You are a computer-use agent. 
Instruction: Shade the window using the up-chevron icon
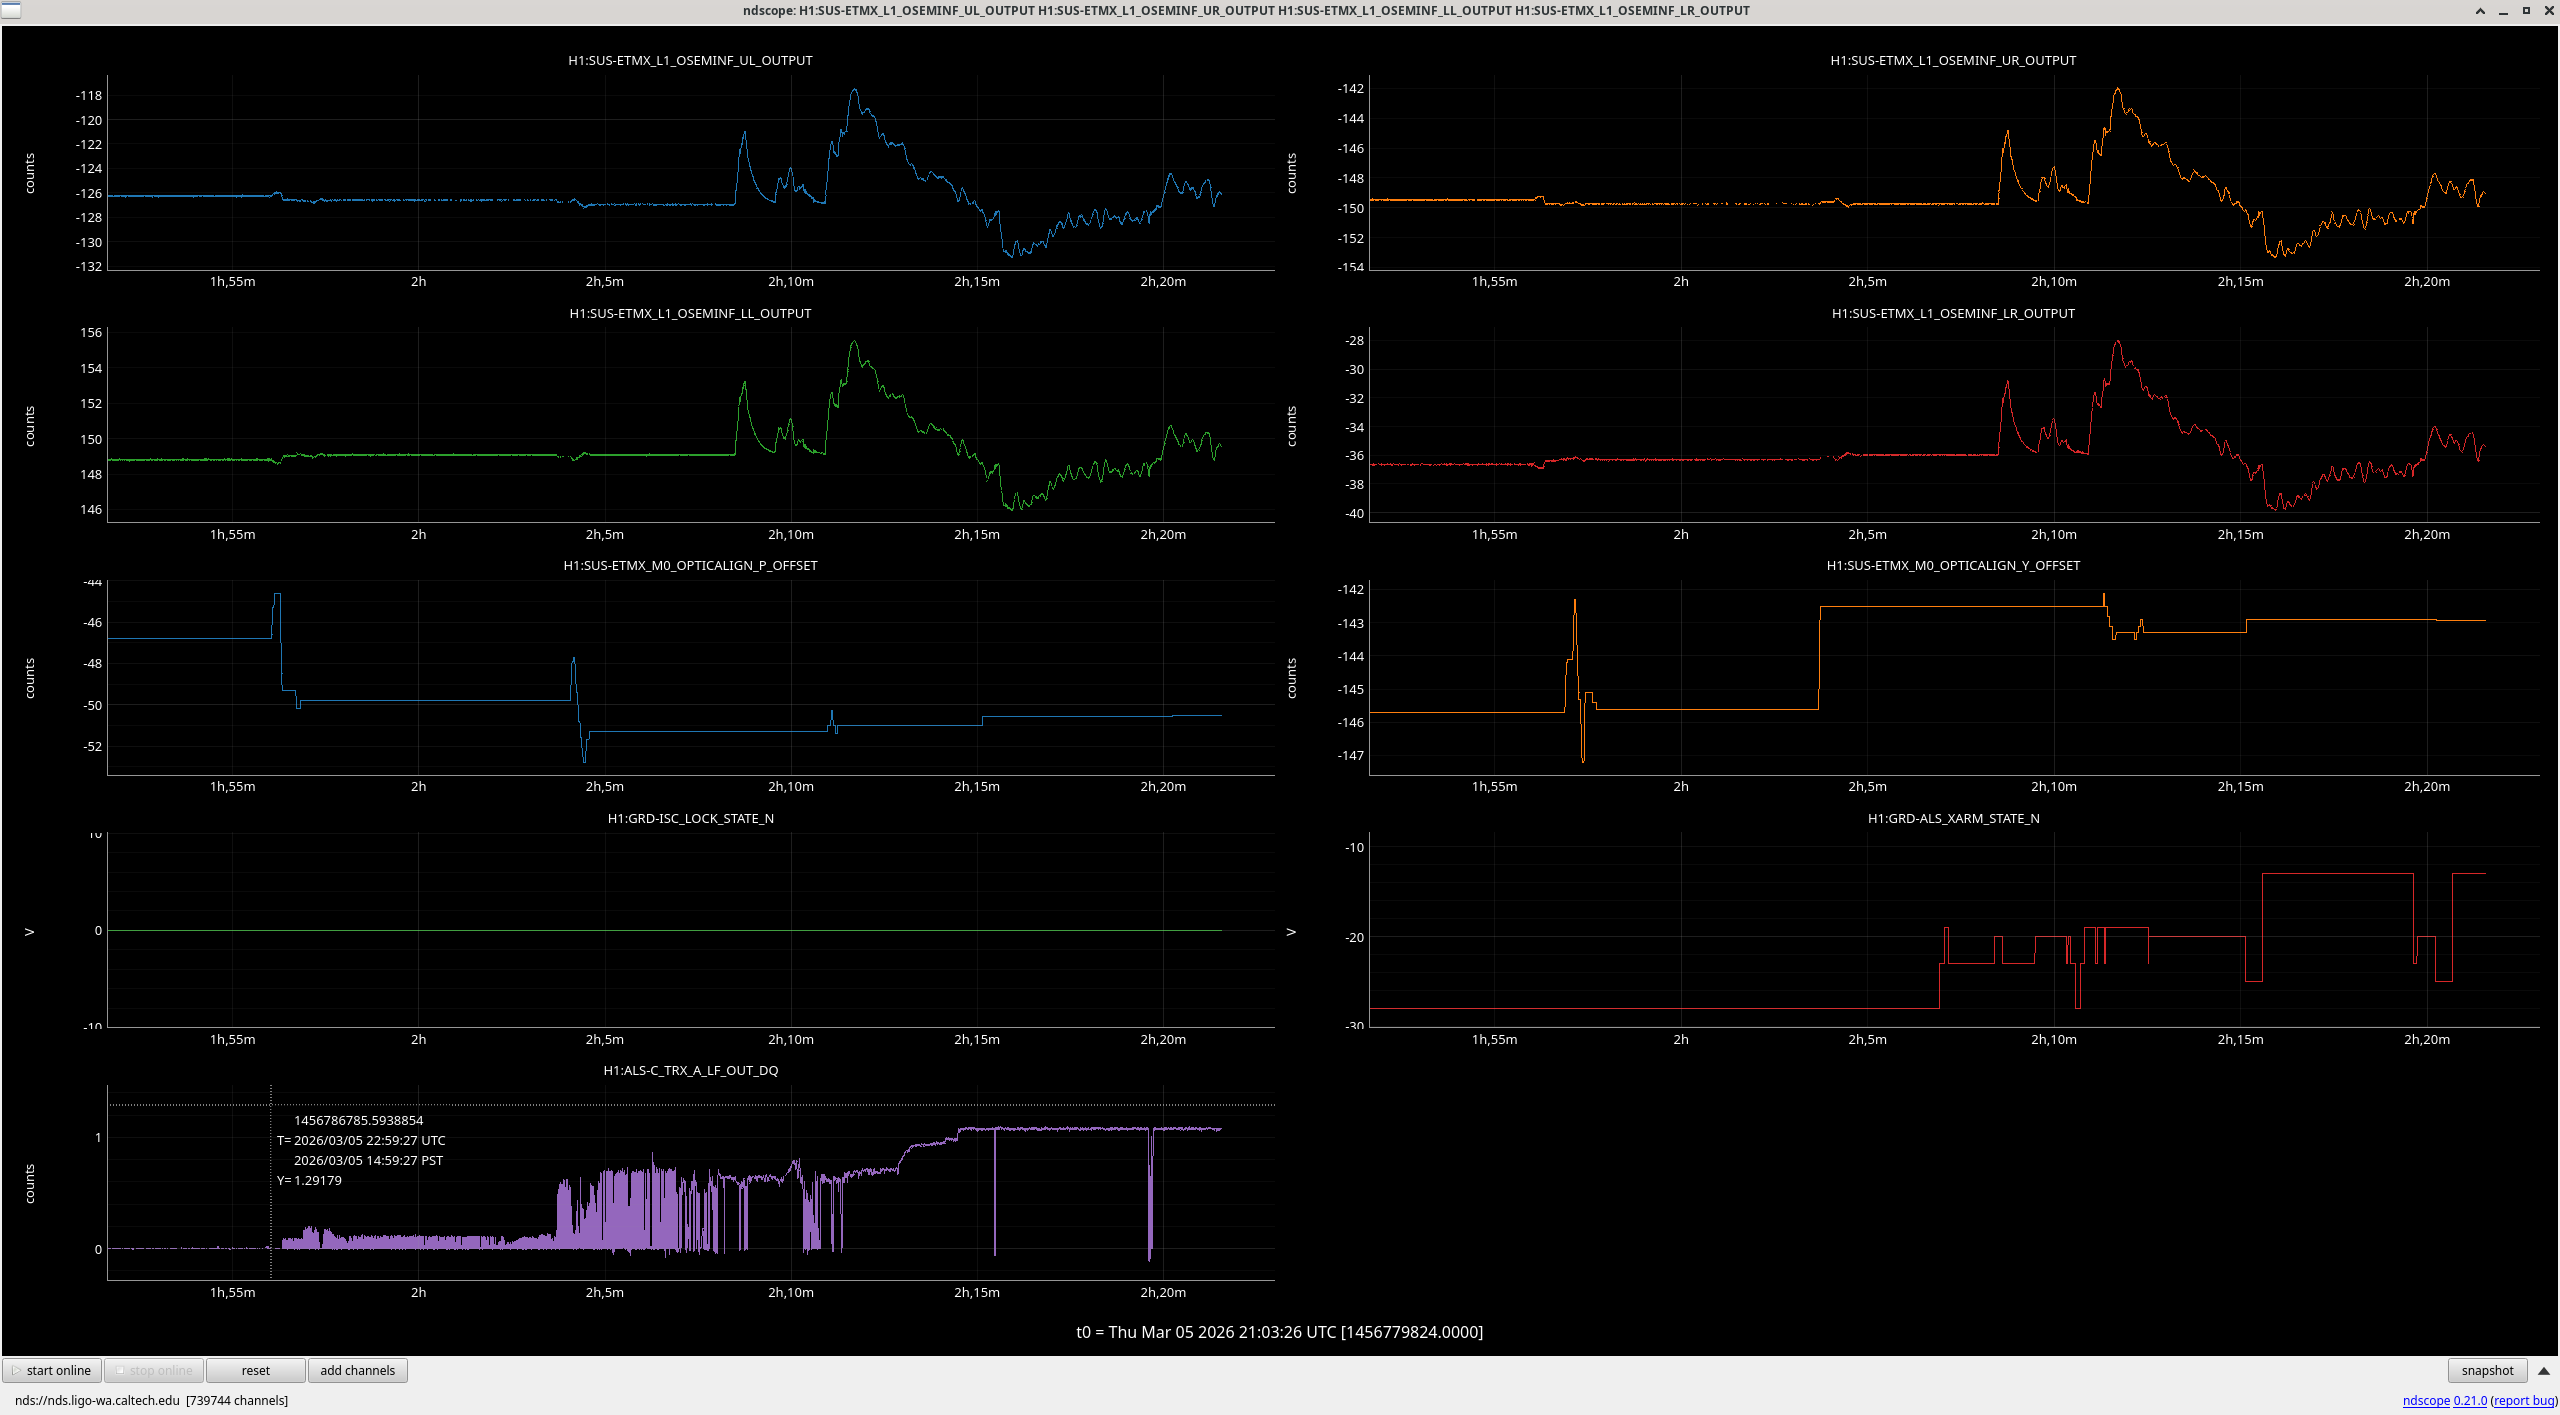[x=2480, y=11]
